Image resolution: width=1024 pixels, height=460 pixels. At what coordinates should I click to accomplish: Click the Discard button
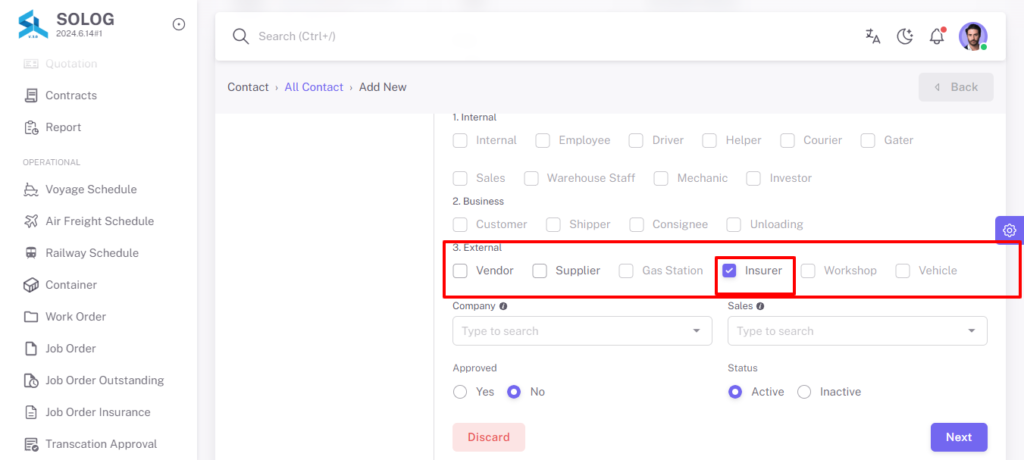click(x=488, y=437)
